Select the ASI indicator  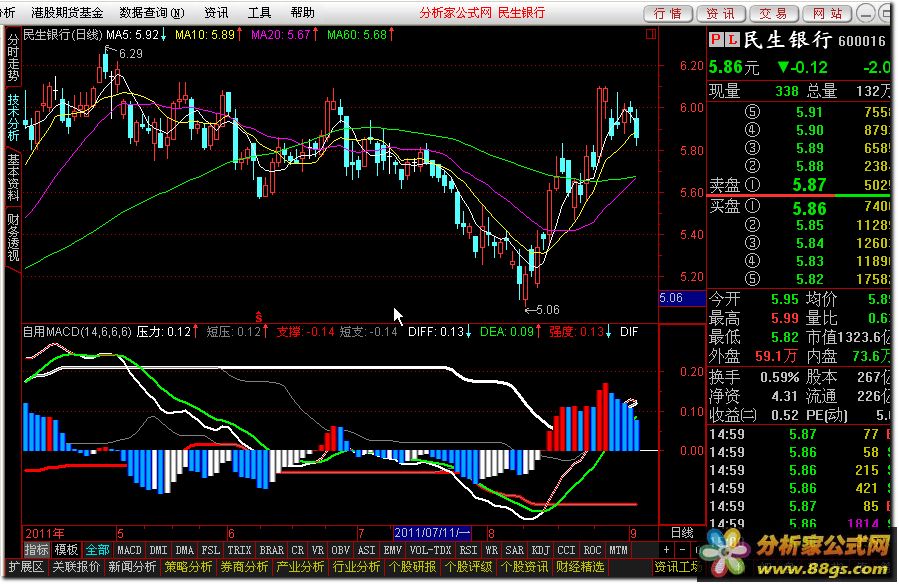(366, 550)
